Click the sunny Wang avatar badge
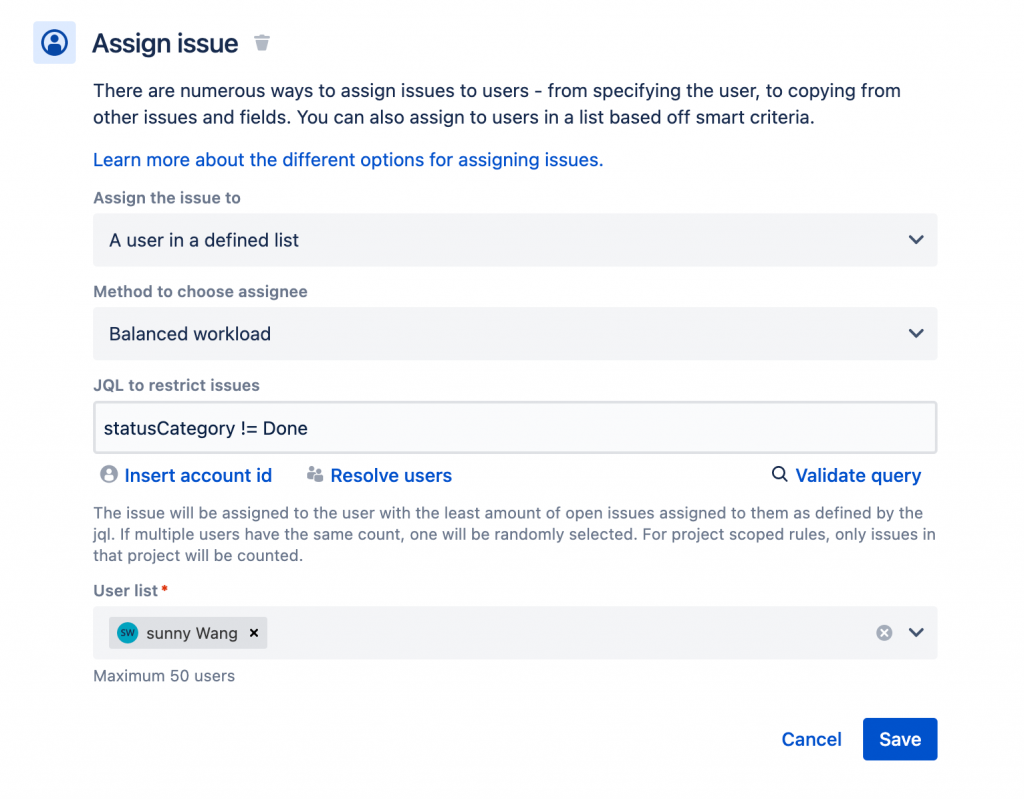This screenshot has width=1024, height=799. tap(127, 633)
